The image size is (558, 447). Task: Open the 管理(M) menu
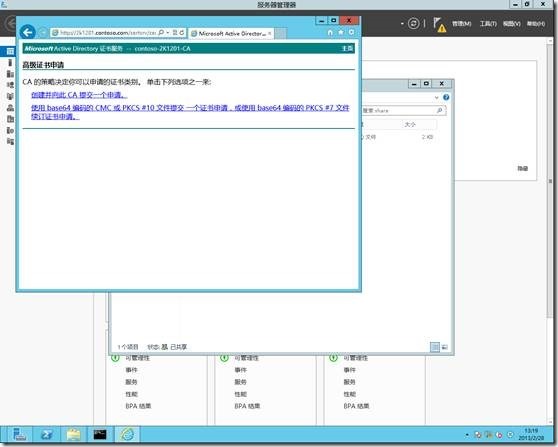pyautogui.click(x=462, y=24)
